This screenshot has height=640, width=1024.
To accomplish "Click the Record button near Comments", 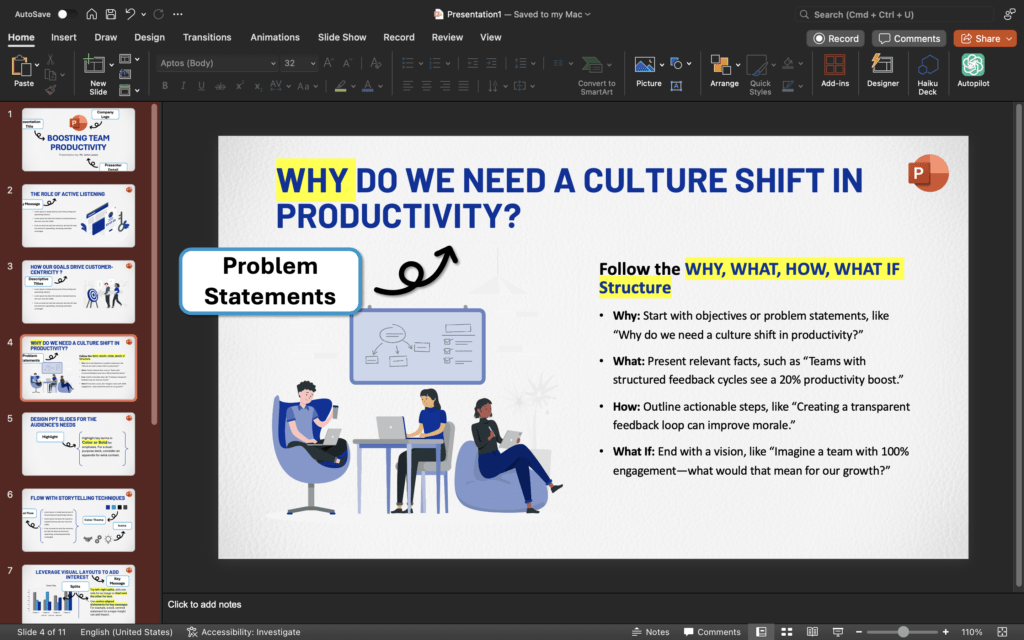I will click(836, 38).
